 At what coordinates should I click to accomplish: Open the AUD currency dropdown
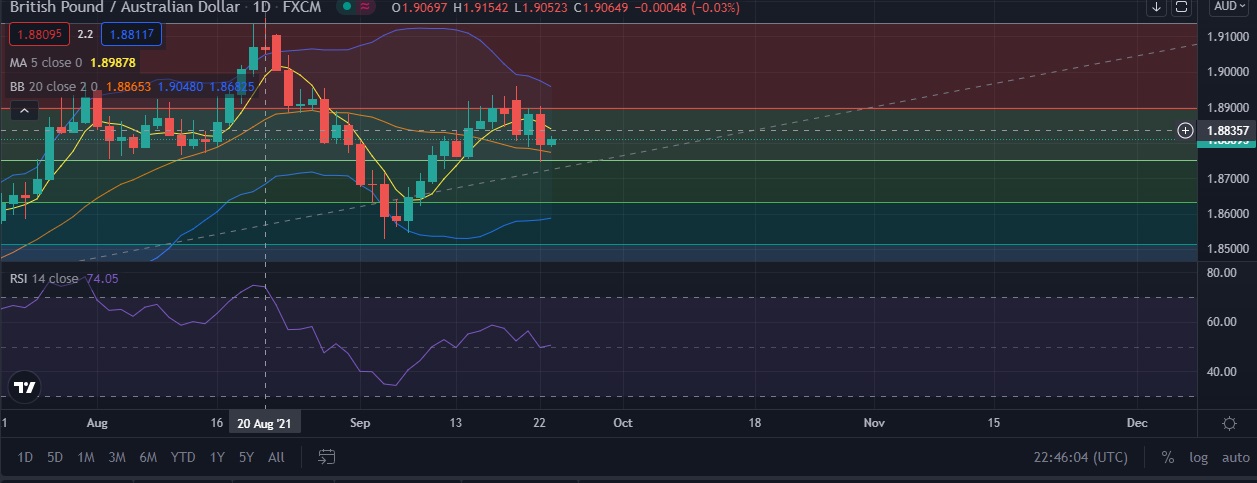[1229, 7]
